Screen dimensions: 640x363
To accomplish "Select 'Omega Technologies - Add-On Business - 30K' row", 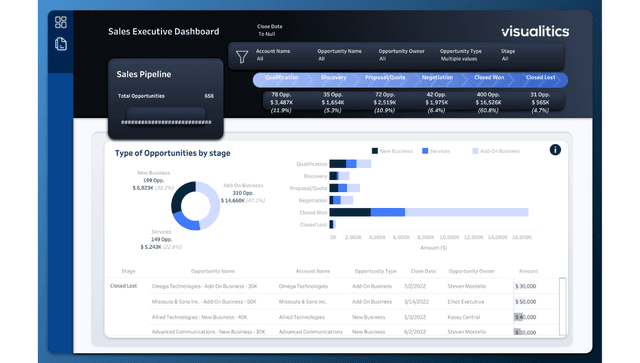I will coord(204,286).
